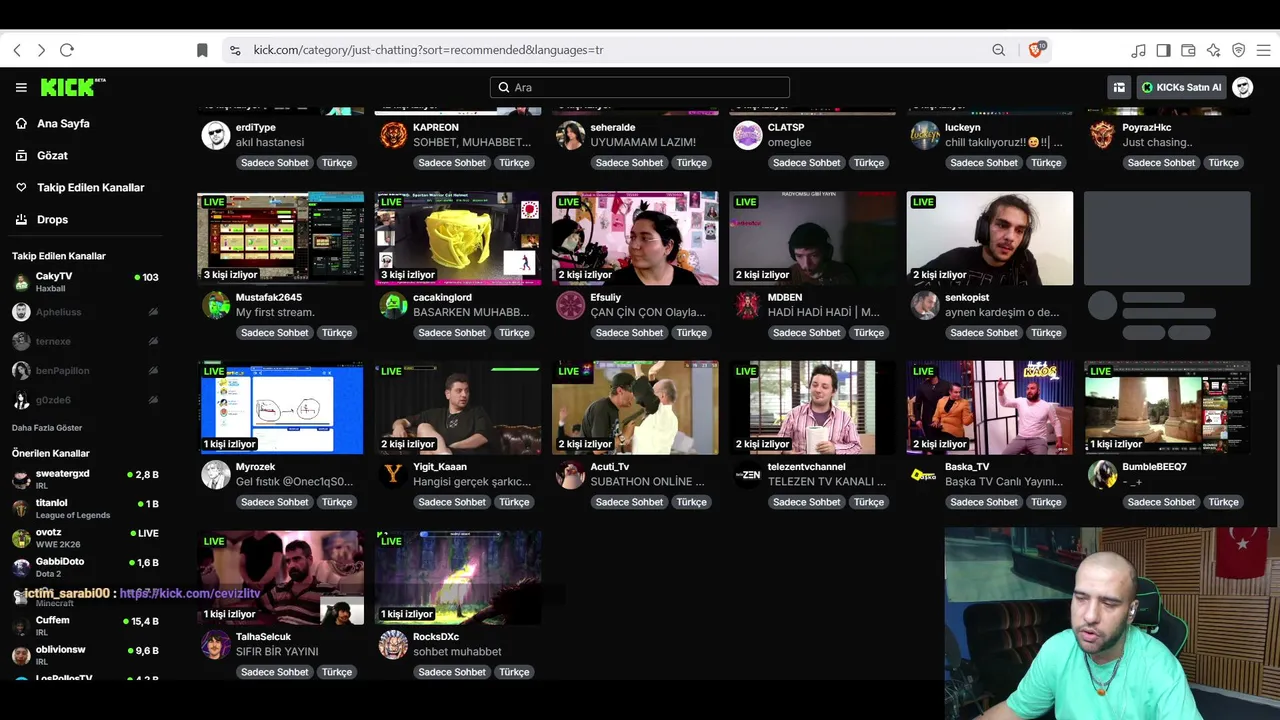Click Türkçe tag under senkopist
Image resolution: width=1280 pixels, height=720 pixels.
pos(1046,333)
